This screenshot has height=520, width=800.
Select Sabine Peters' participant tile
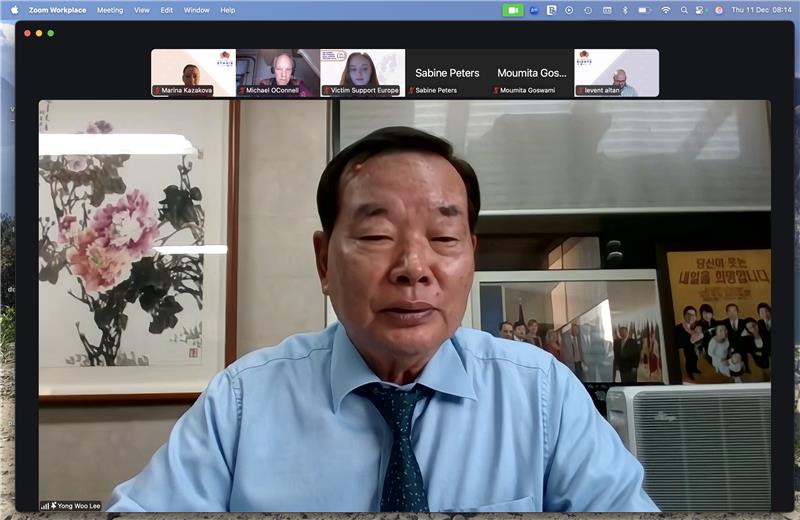tap(447, 72)
